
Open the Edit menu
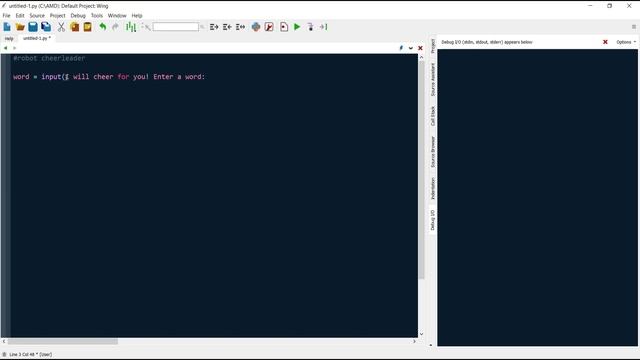pos(20,16)
